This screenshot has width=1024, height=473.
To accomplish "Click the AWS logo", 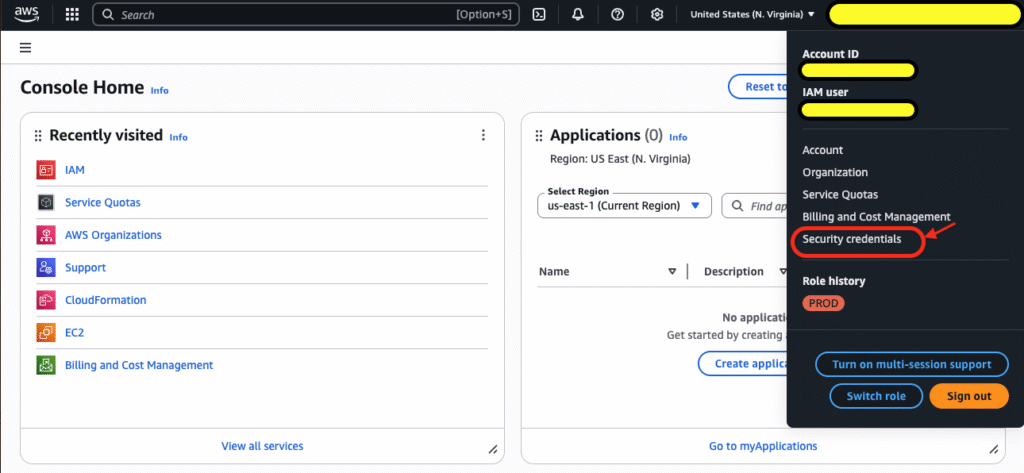I will [26, 14].
